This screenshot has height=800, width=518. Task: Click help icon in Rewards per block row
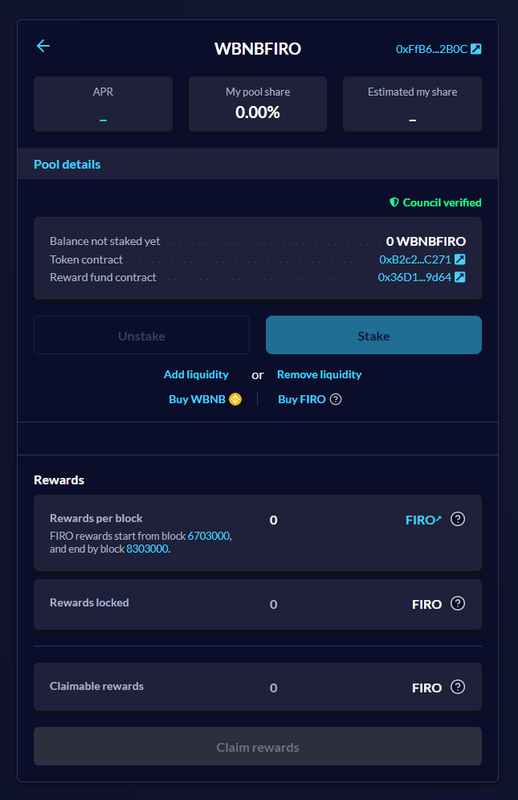tap(458, 519)
